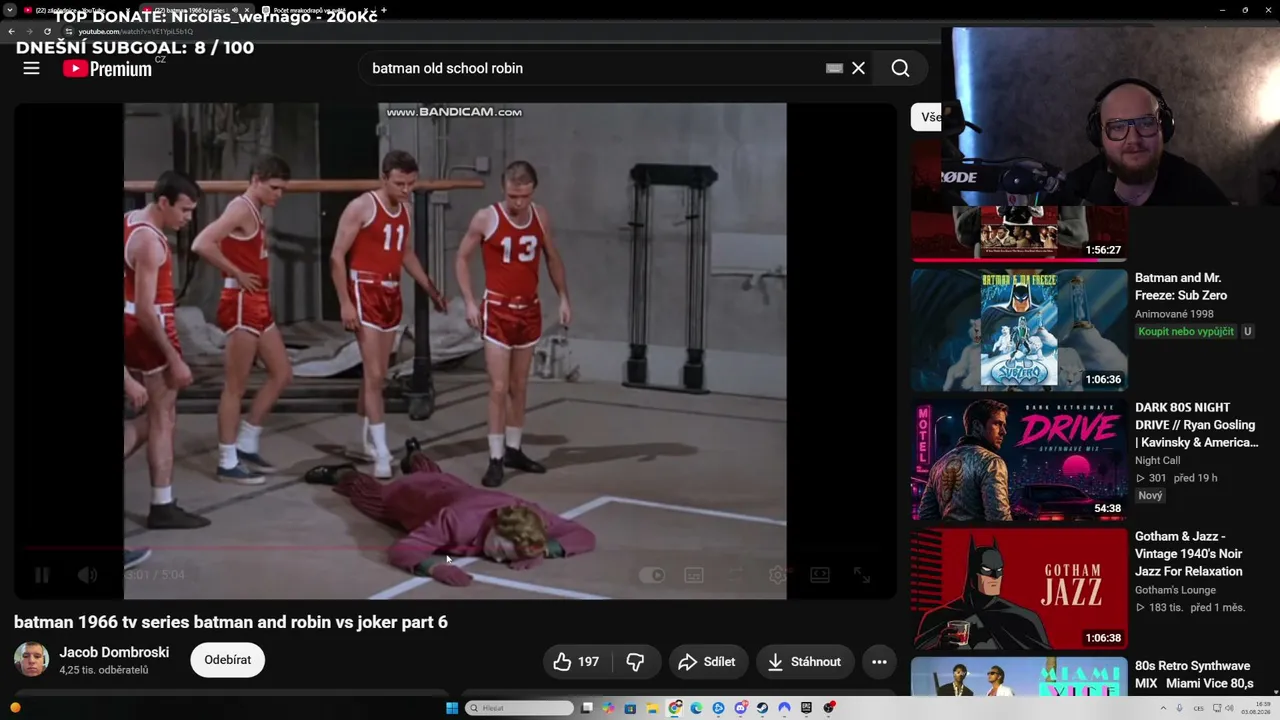Reload the YouTube page

tap(46, 31)
